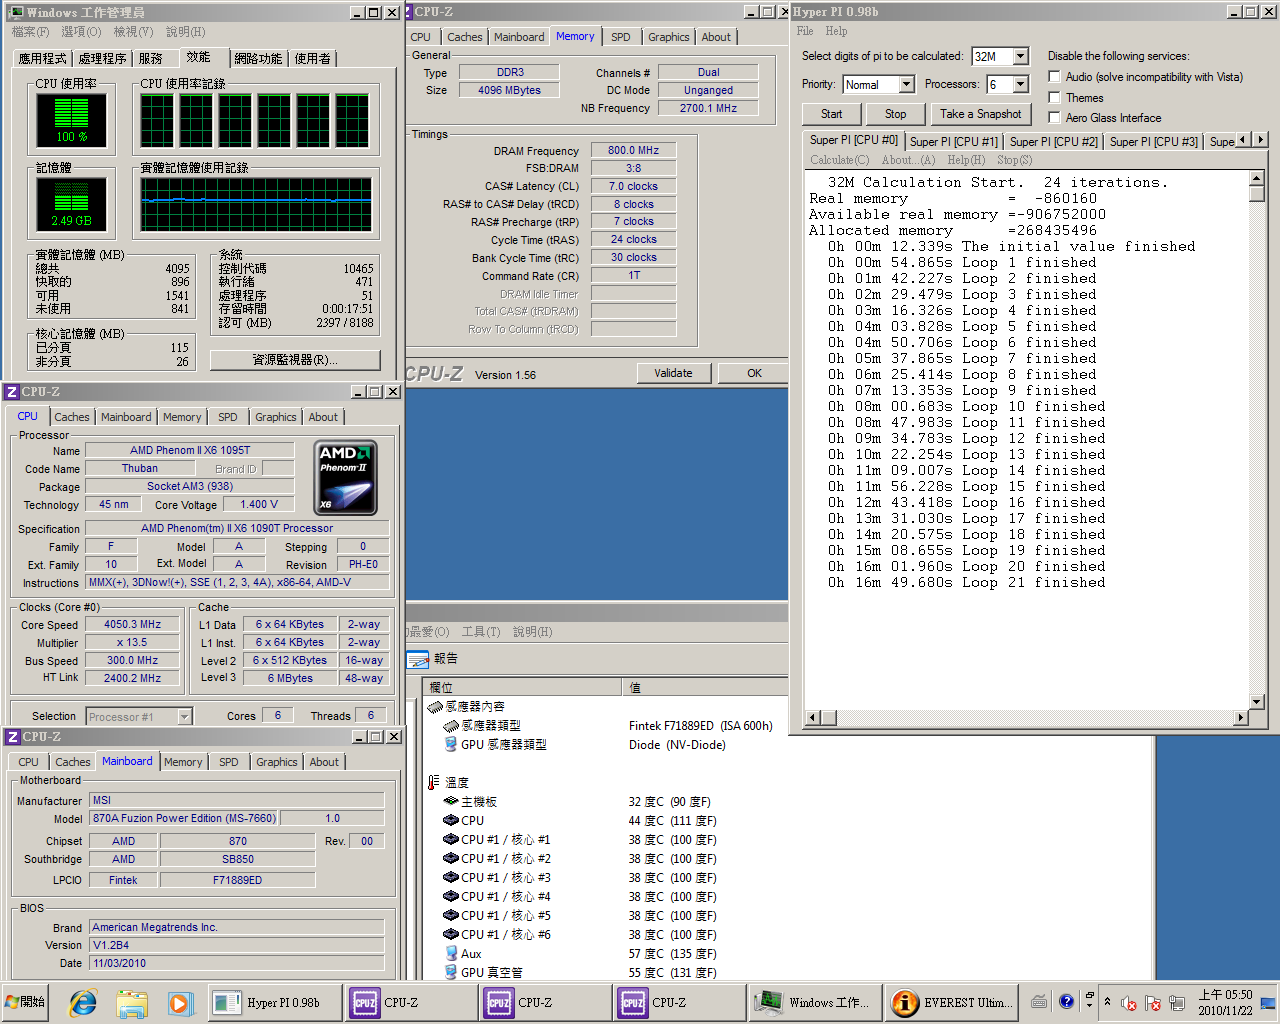The width and height of the screenshot is (1280, 1024).
Task: Click the blue help icon on language bar
Action: click(x=1067, y=1001)
